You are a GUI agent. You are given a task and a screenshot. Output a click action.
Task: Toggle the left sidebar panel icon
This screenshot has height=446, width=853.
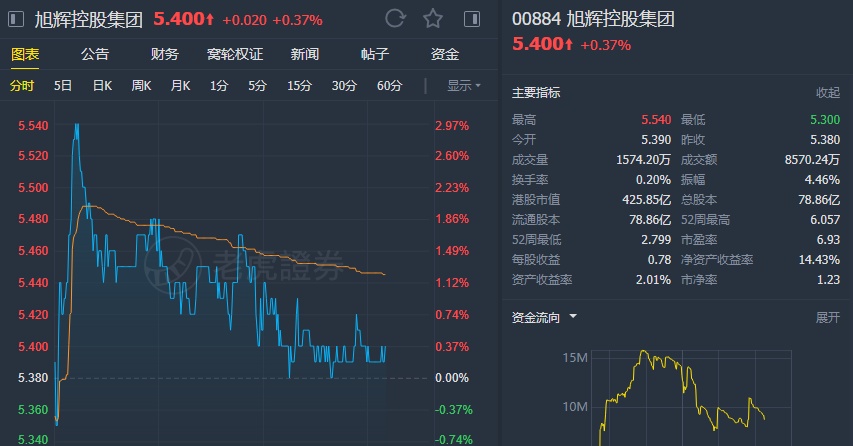(16, 20)
